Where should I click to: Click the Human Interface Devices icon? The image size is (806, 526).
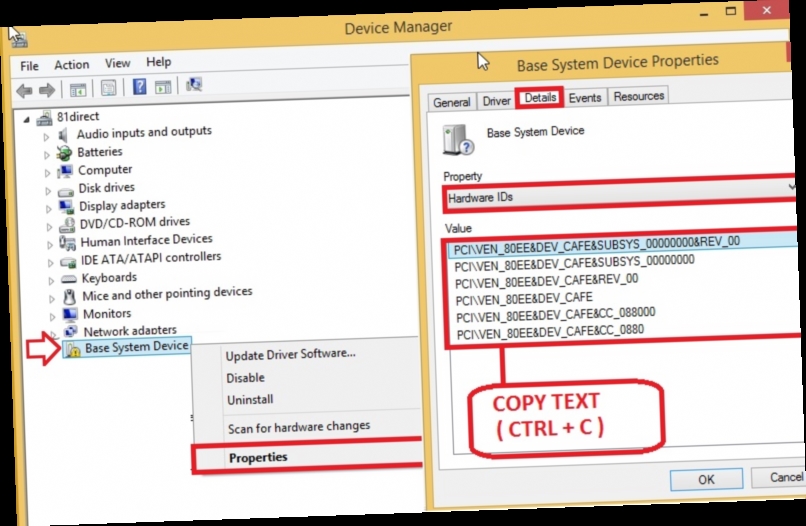click(x=67, y=242)
